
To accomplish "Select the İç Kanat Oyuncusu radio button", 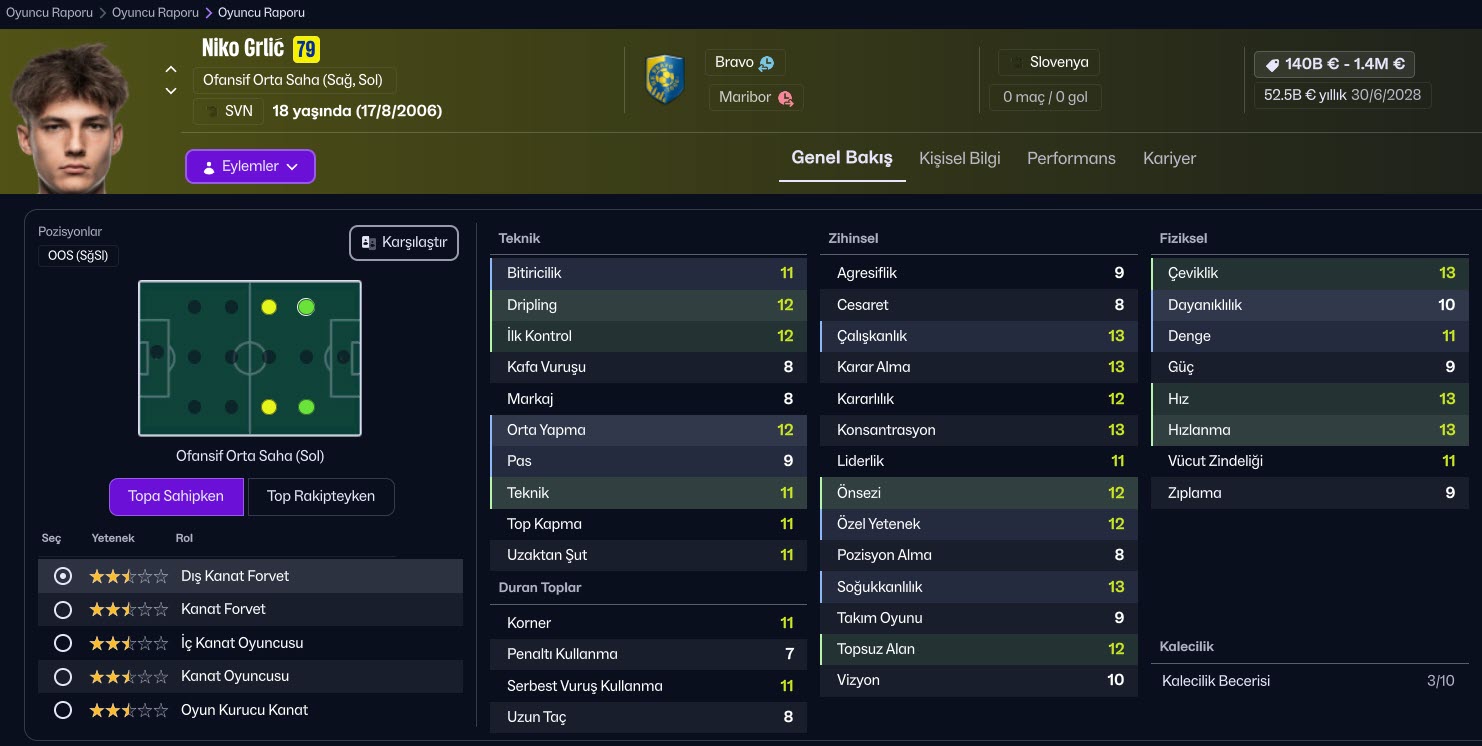I will (63, 643).
